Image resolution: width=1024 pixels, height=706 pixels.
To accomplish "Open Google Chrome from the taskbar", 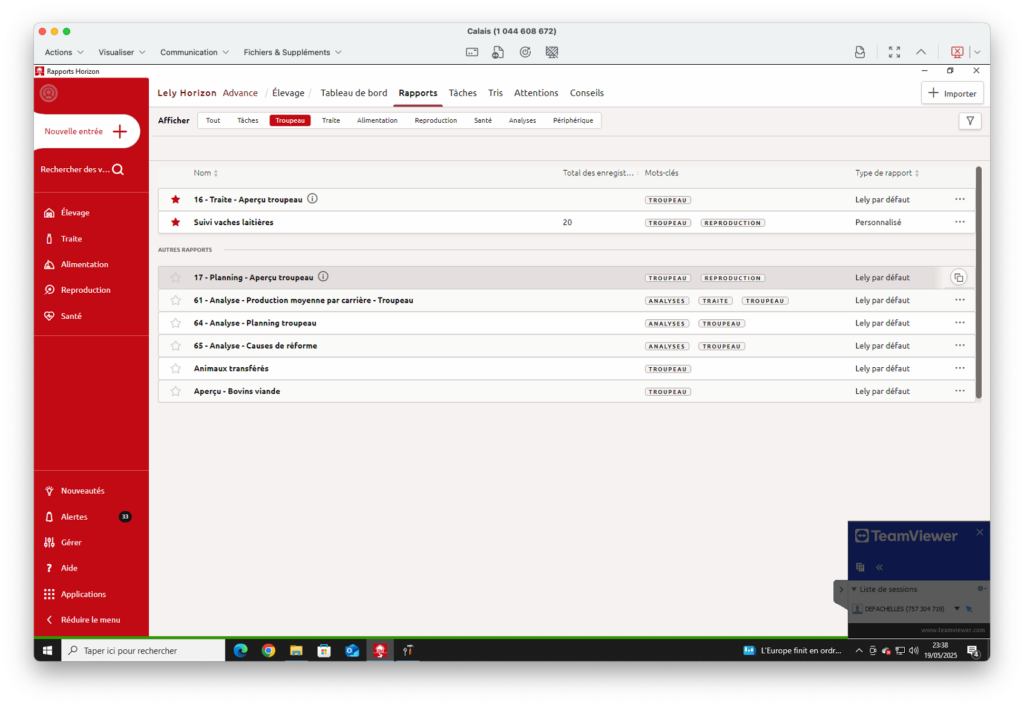I will click(x=268, y=650).
